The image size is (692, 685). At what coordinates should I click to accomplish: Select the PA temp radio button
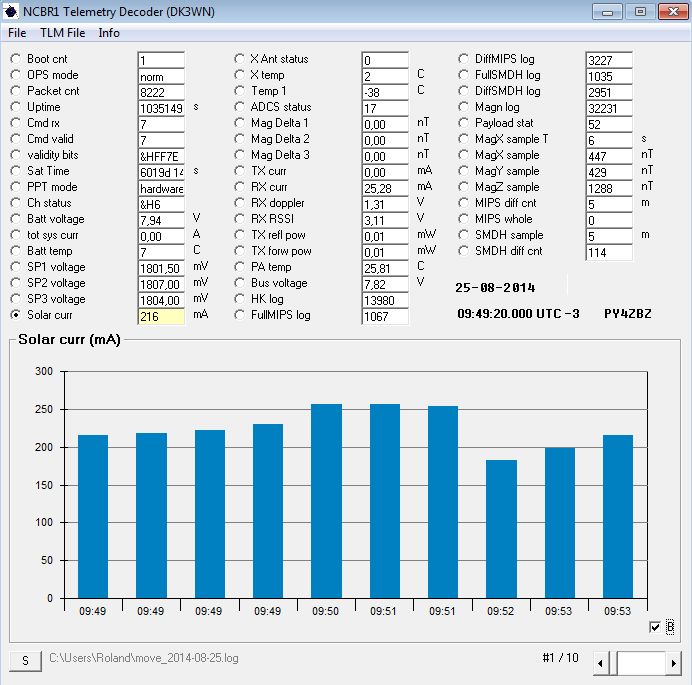pos(239,267)
